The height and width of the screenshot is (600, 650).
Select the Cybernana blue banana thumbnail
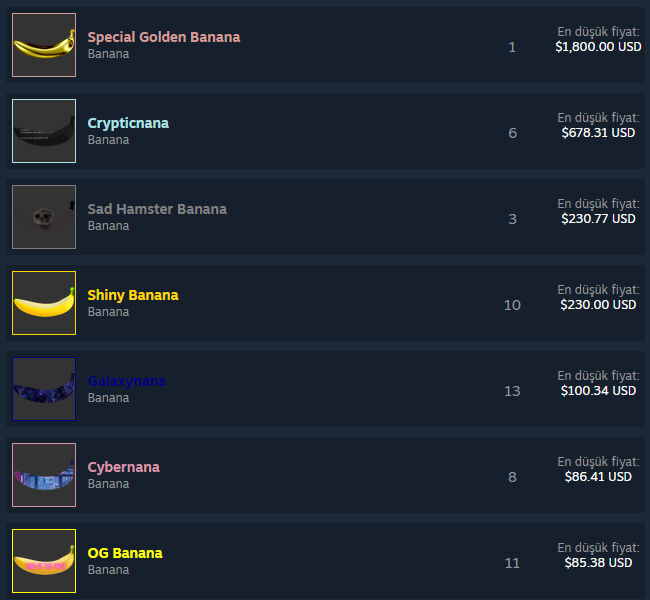[x=44, y=475]
